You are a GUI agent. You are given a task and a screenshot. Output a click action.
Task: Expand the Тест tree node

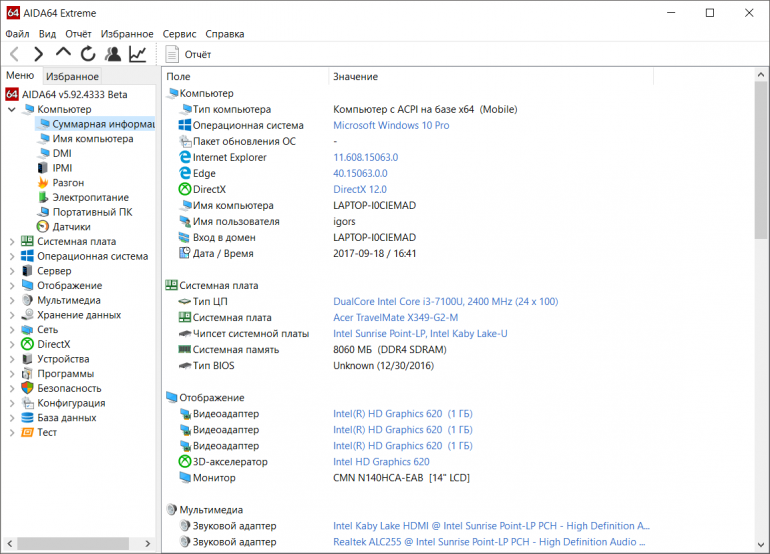(x=12, y=433)
